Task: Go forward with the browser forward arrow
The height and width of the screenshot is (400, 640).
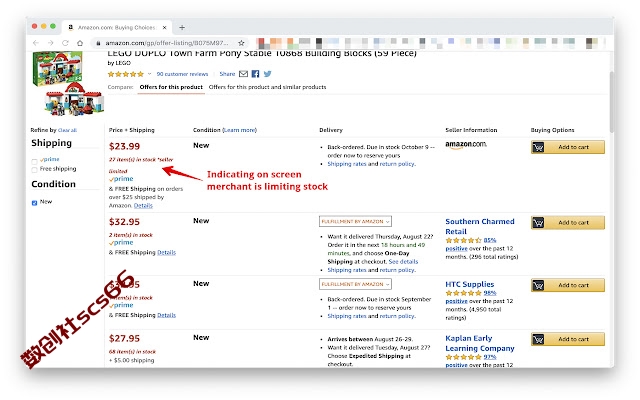Action: coord(51,43)
